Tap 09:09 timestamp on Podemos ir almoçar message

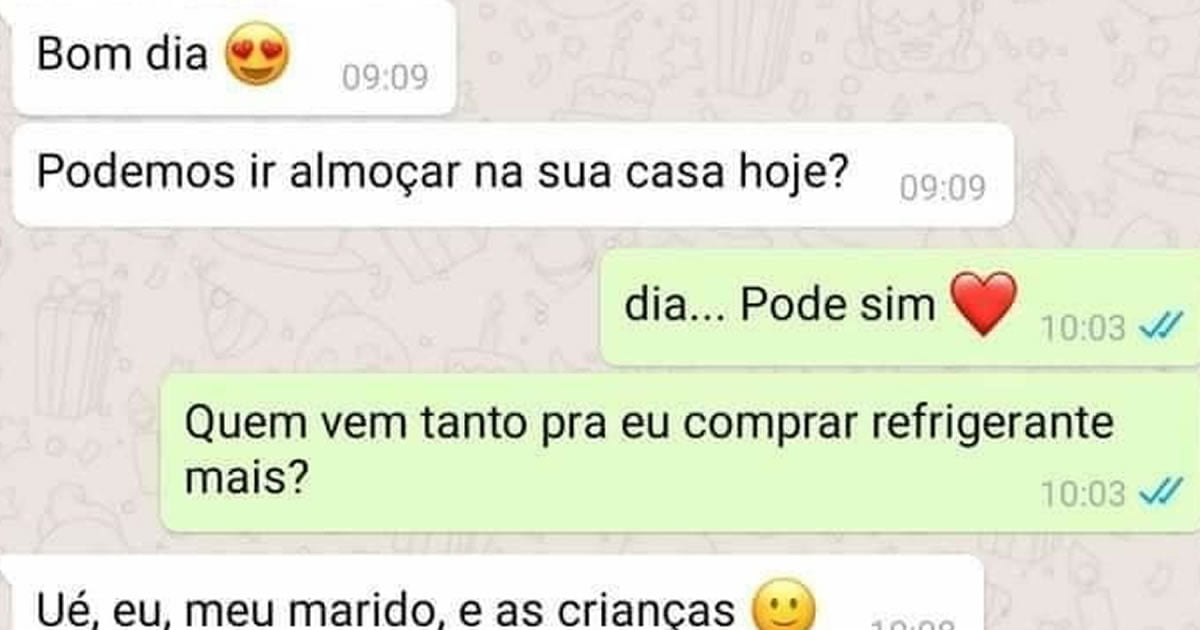click(943, 187)
